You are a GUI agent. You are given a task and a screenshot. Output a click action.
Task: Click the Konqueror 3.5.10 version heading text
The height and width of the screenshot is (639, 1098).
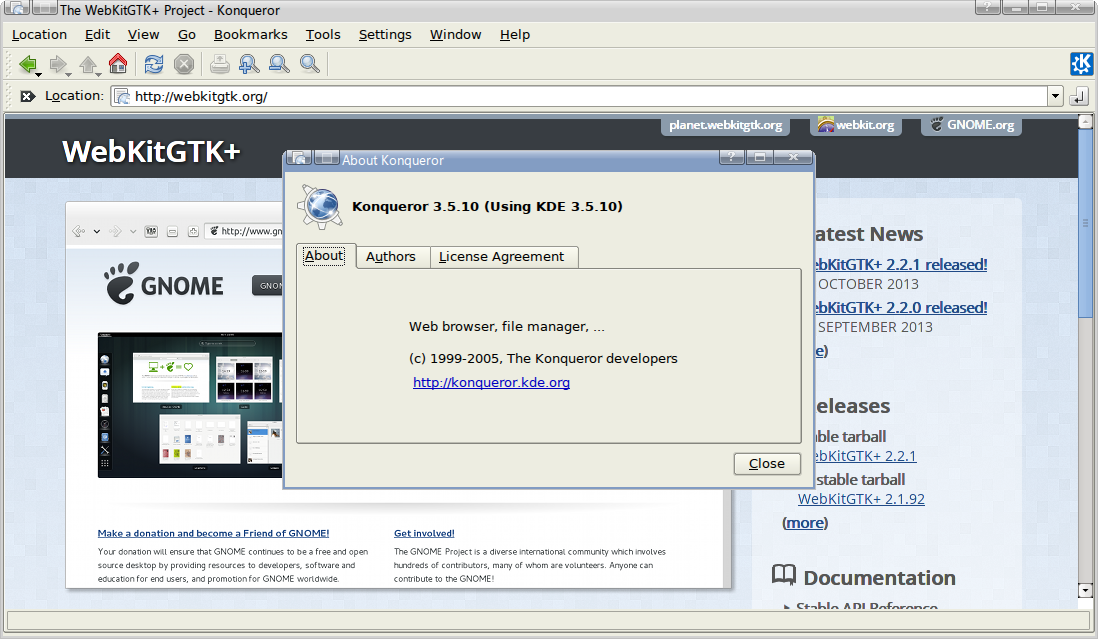(487, 206)
